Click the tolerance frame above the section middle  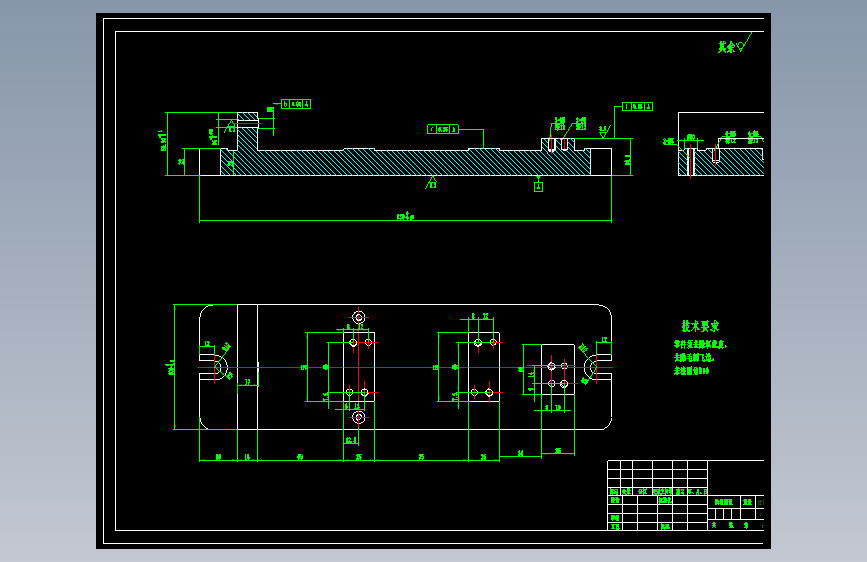click(x=443, y=129)
